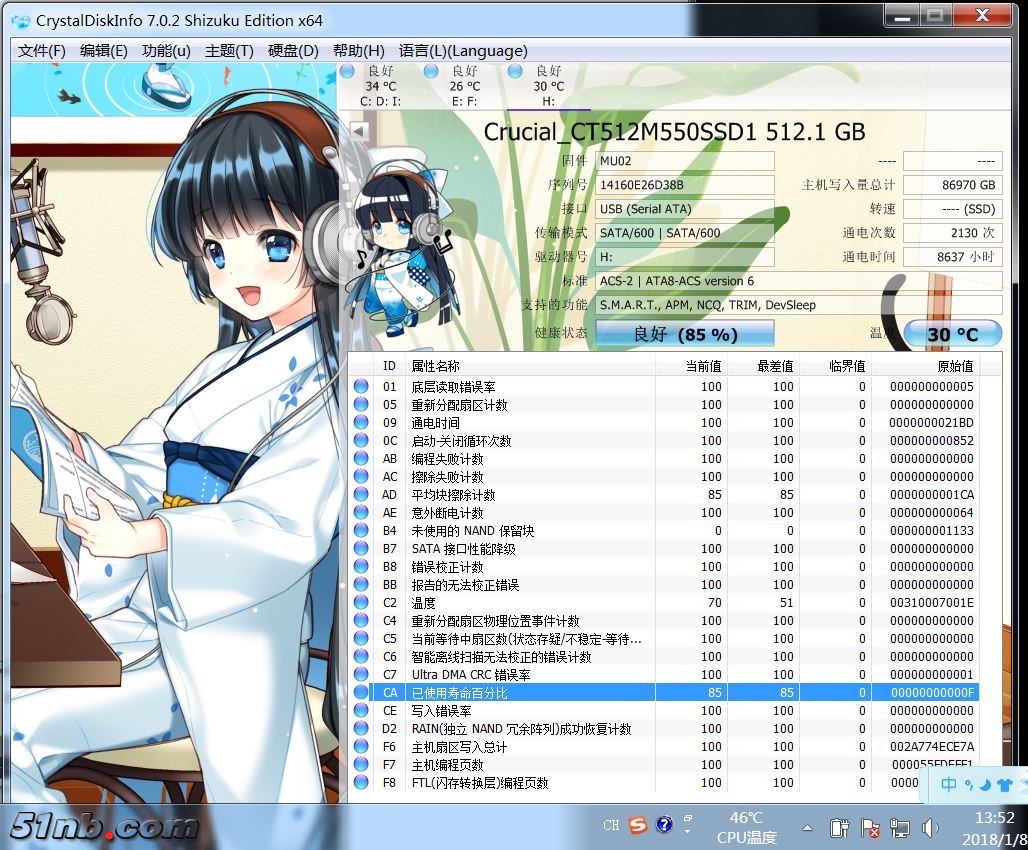This screenshot has width=1028, height=850.
Task: Click the blue help question mark icon
Action: (x=664, y=825)
